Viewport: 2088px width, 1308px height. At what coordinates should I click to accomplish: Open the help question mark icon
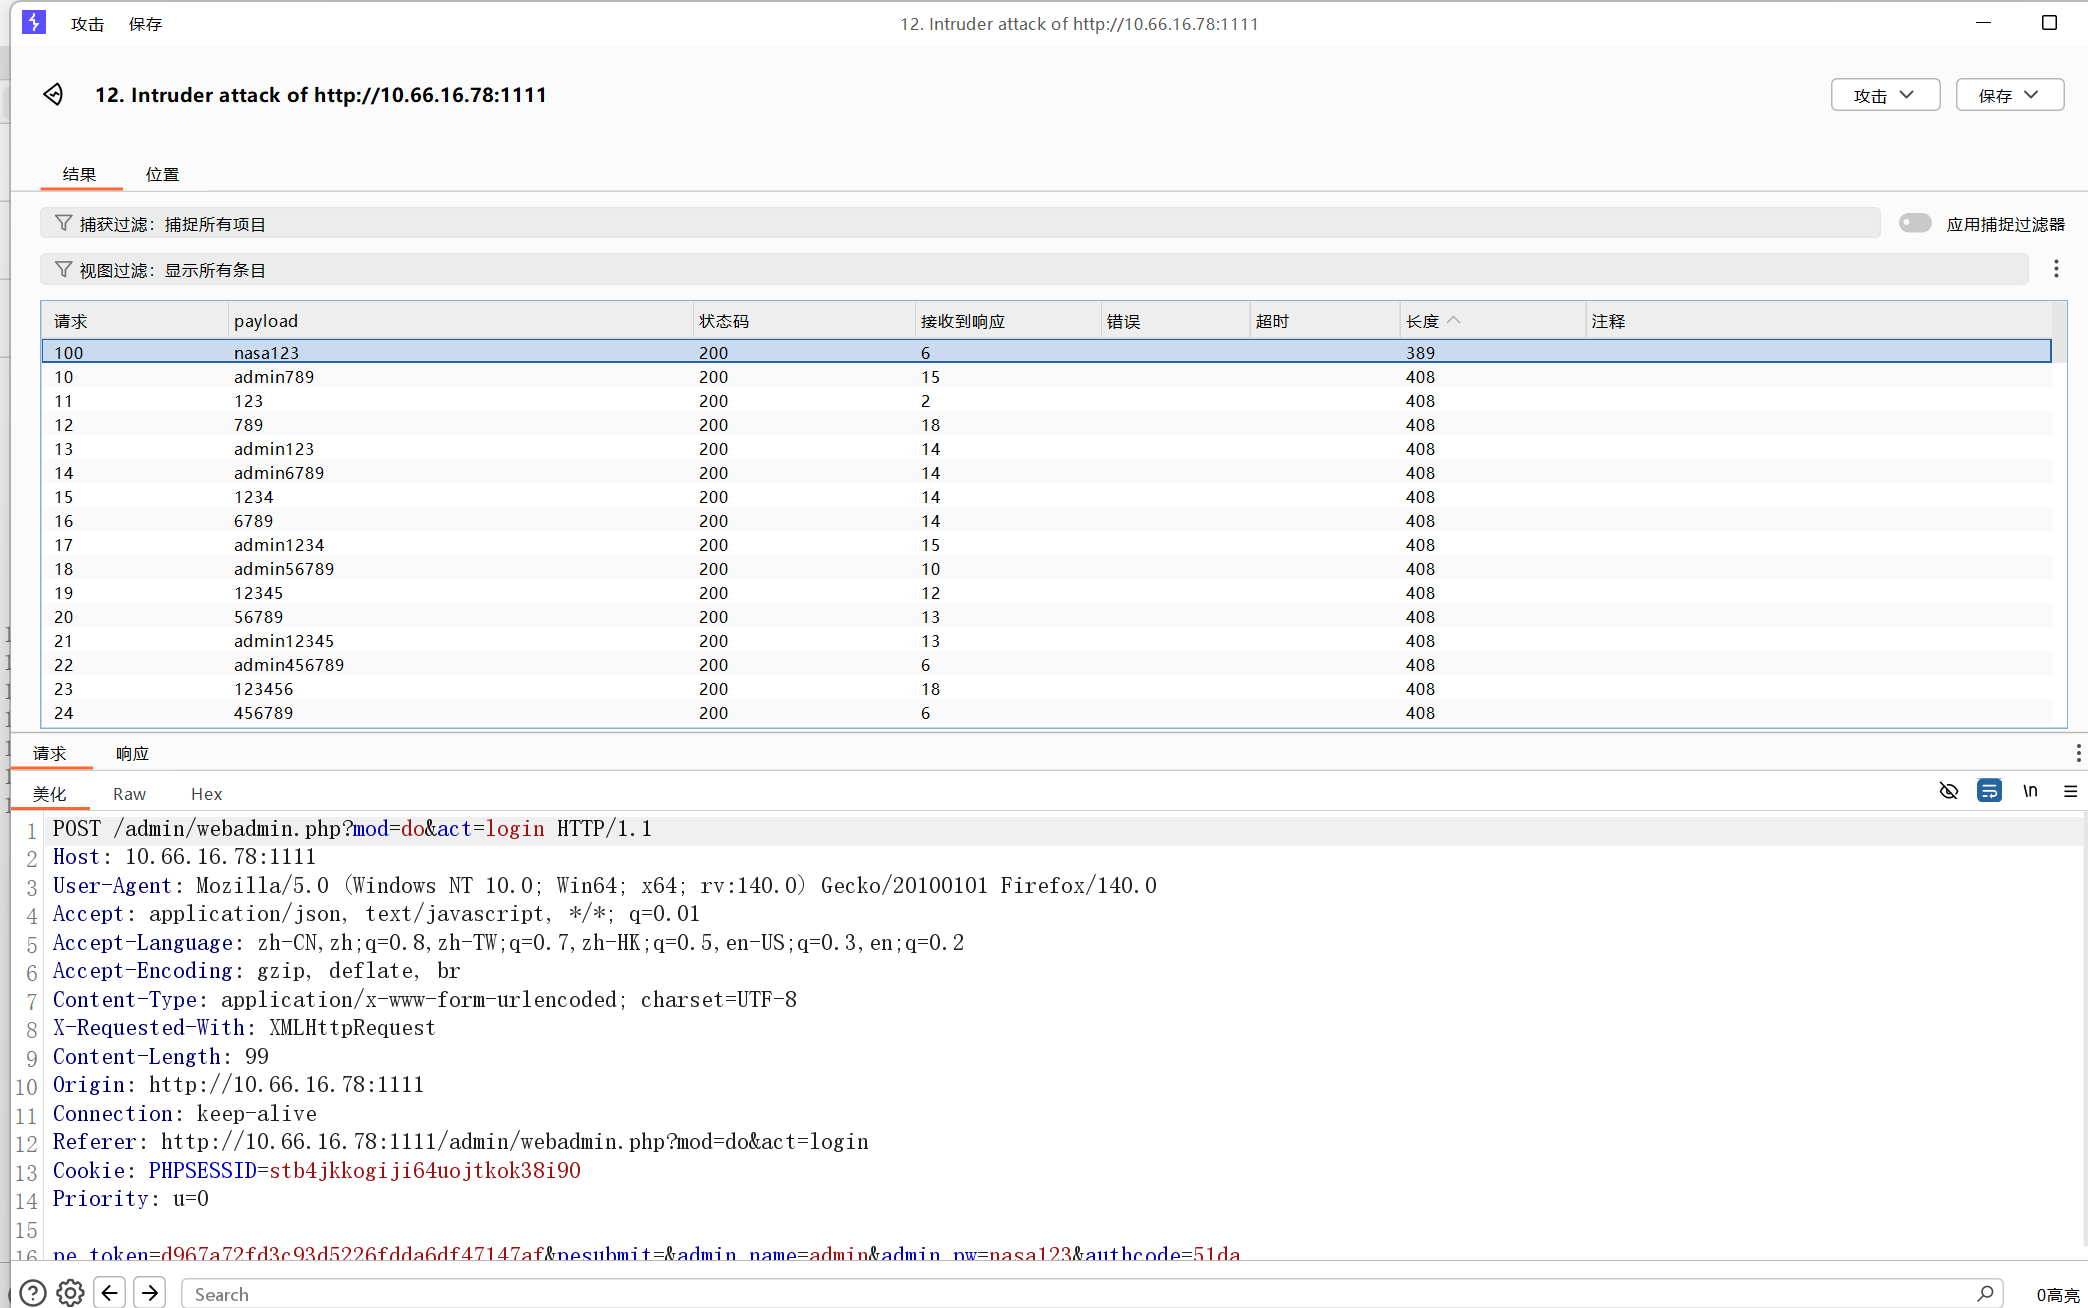point(33,1293)
